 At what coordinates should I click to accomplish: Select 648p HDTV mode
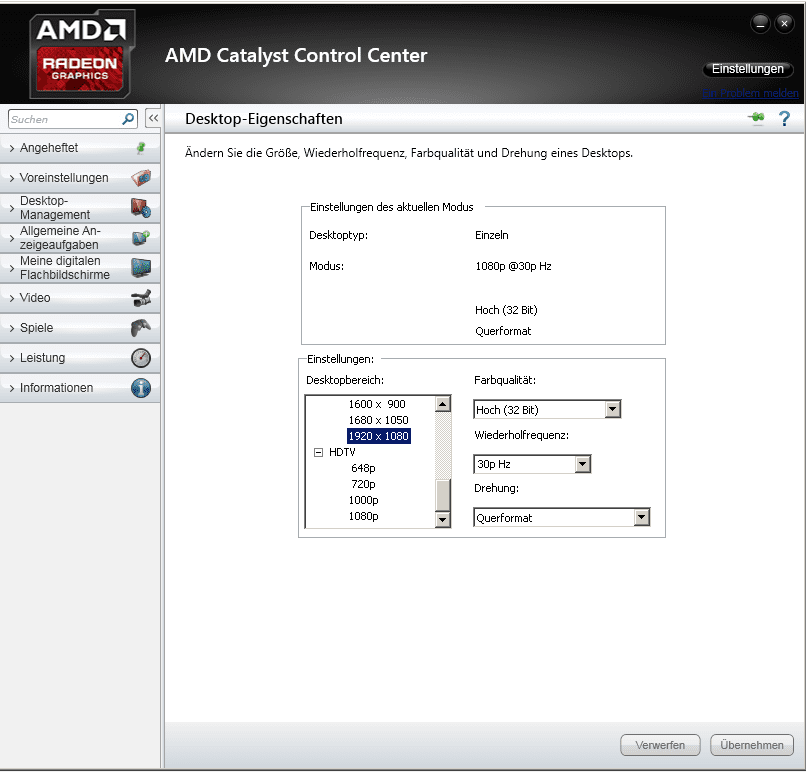[363, 468]
